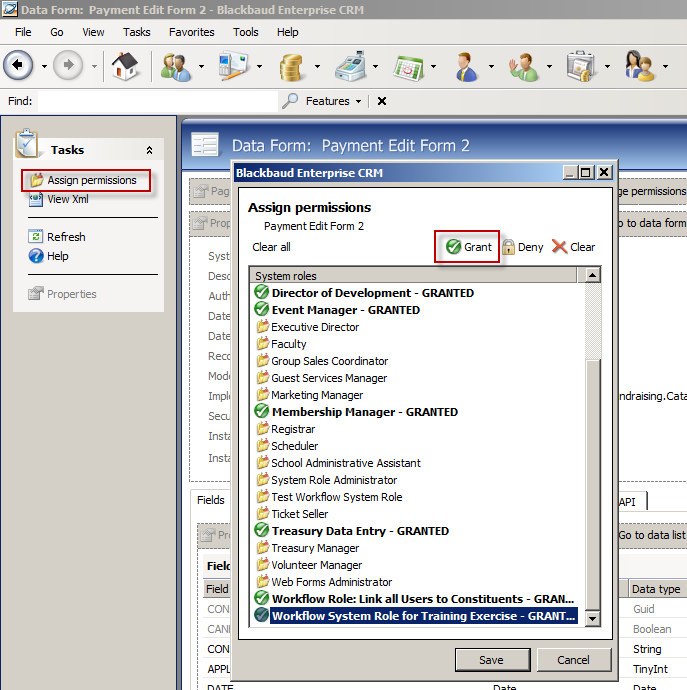Viewport: 687px width, 690px height.
Task: Click the Save button
Action: [x=492, y=660]
